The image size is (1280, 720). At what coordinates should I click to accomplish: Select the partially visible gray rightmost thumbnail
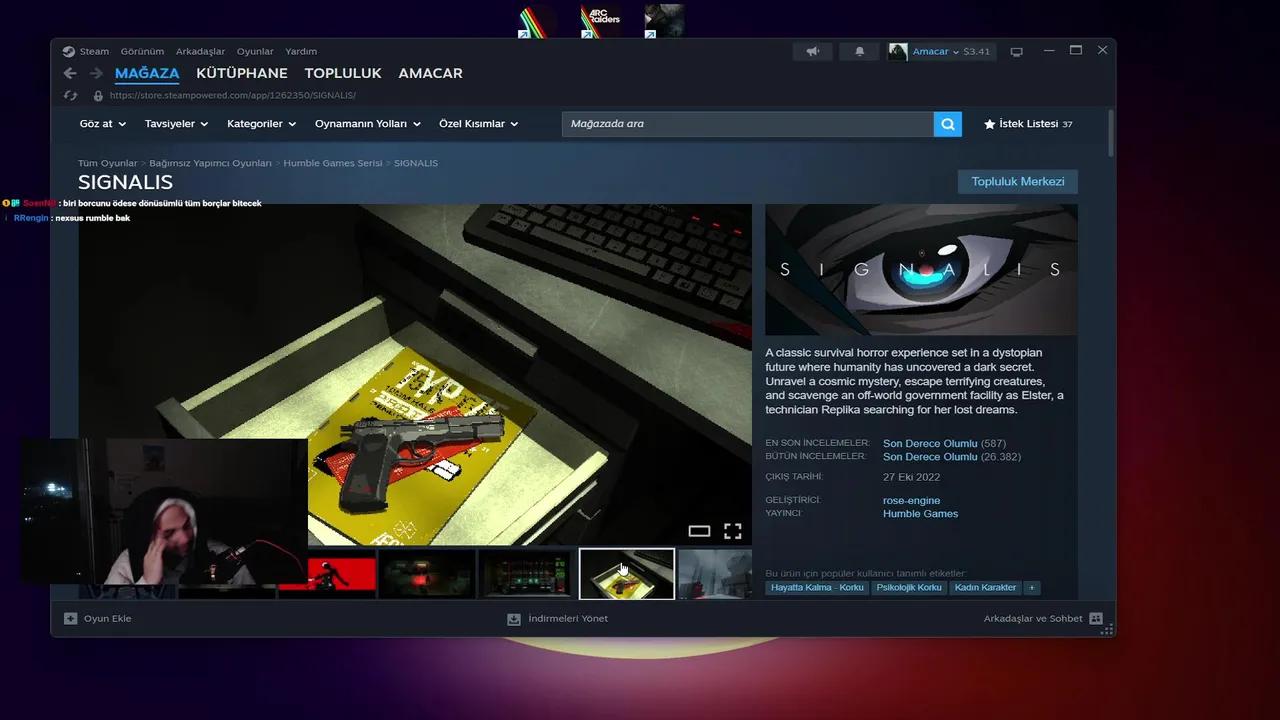[715, 574]
